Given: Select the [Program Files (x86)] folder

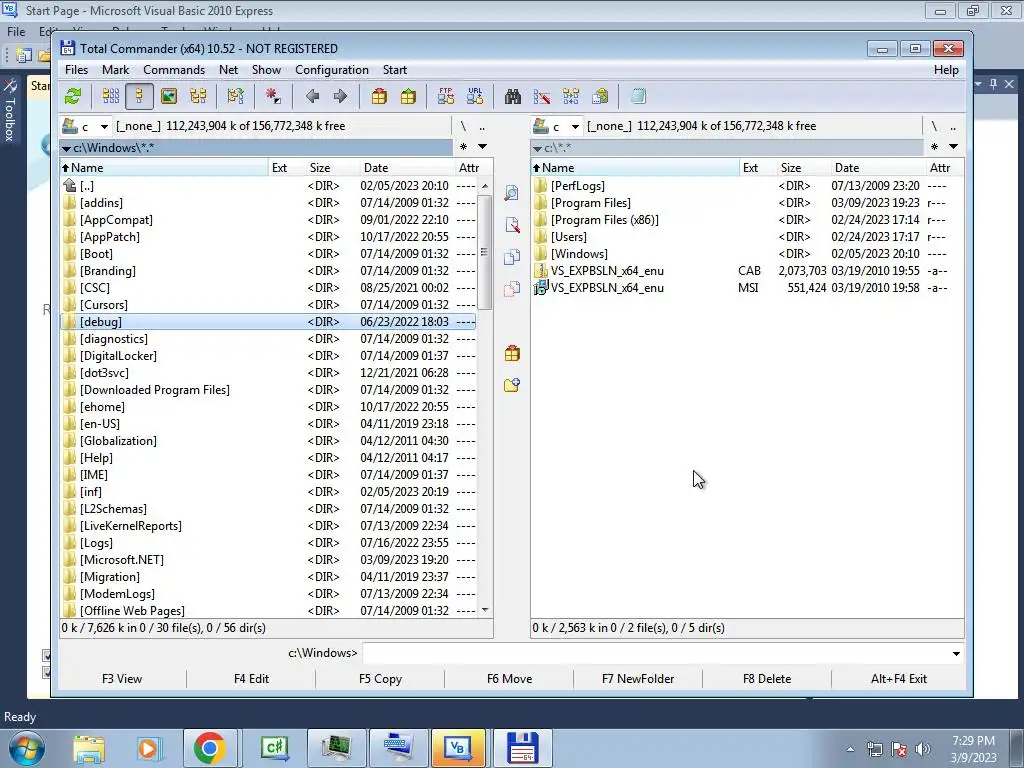Looking at the screenshot, I should [x=747, y=220].
